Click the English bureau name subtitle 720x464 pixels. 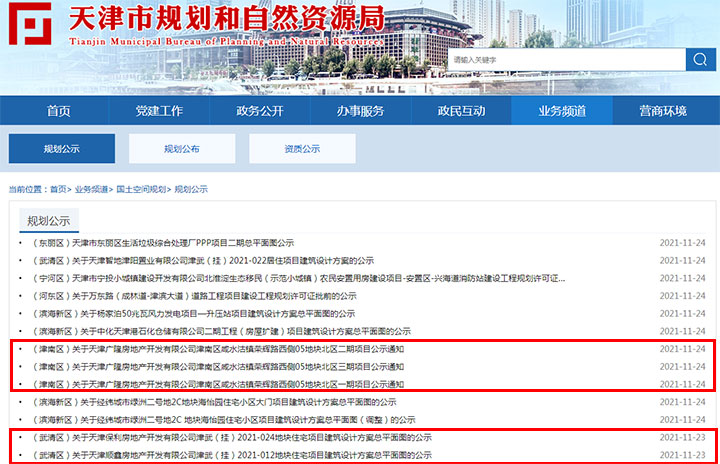tap(226, 41)
